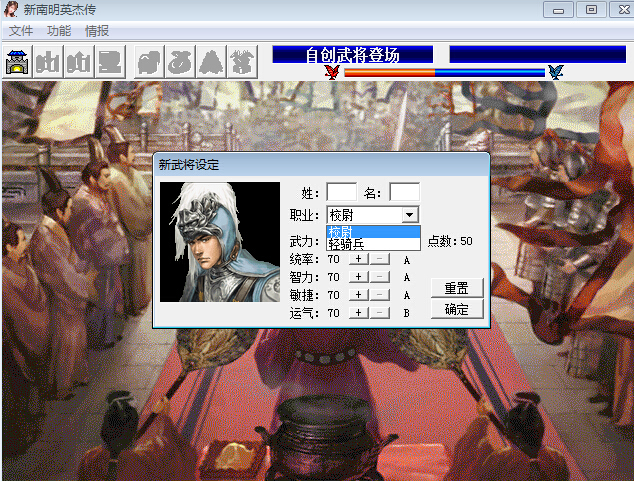Click the greyed soldiers-with-up-arrow toolbar icon
The width and height of the screenshot is (634, 481).
(x=78, y=62)
